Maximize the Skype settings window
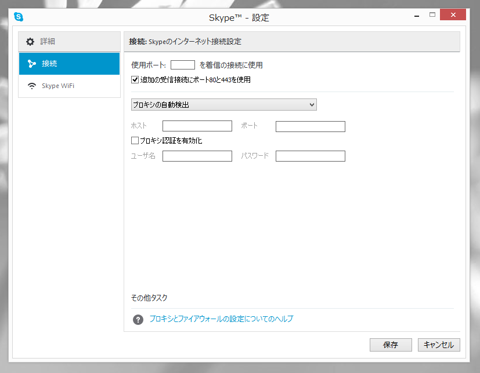Screen dimensions: 480x373 pos(432,15)
